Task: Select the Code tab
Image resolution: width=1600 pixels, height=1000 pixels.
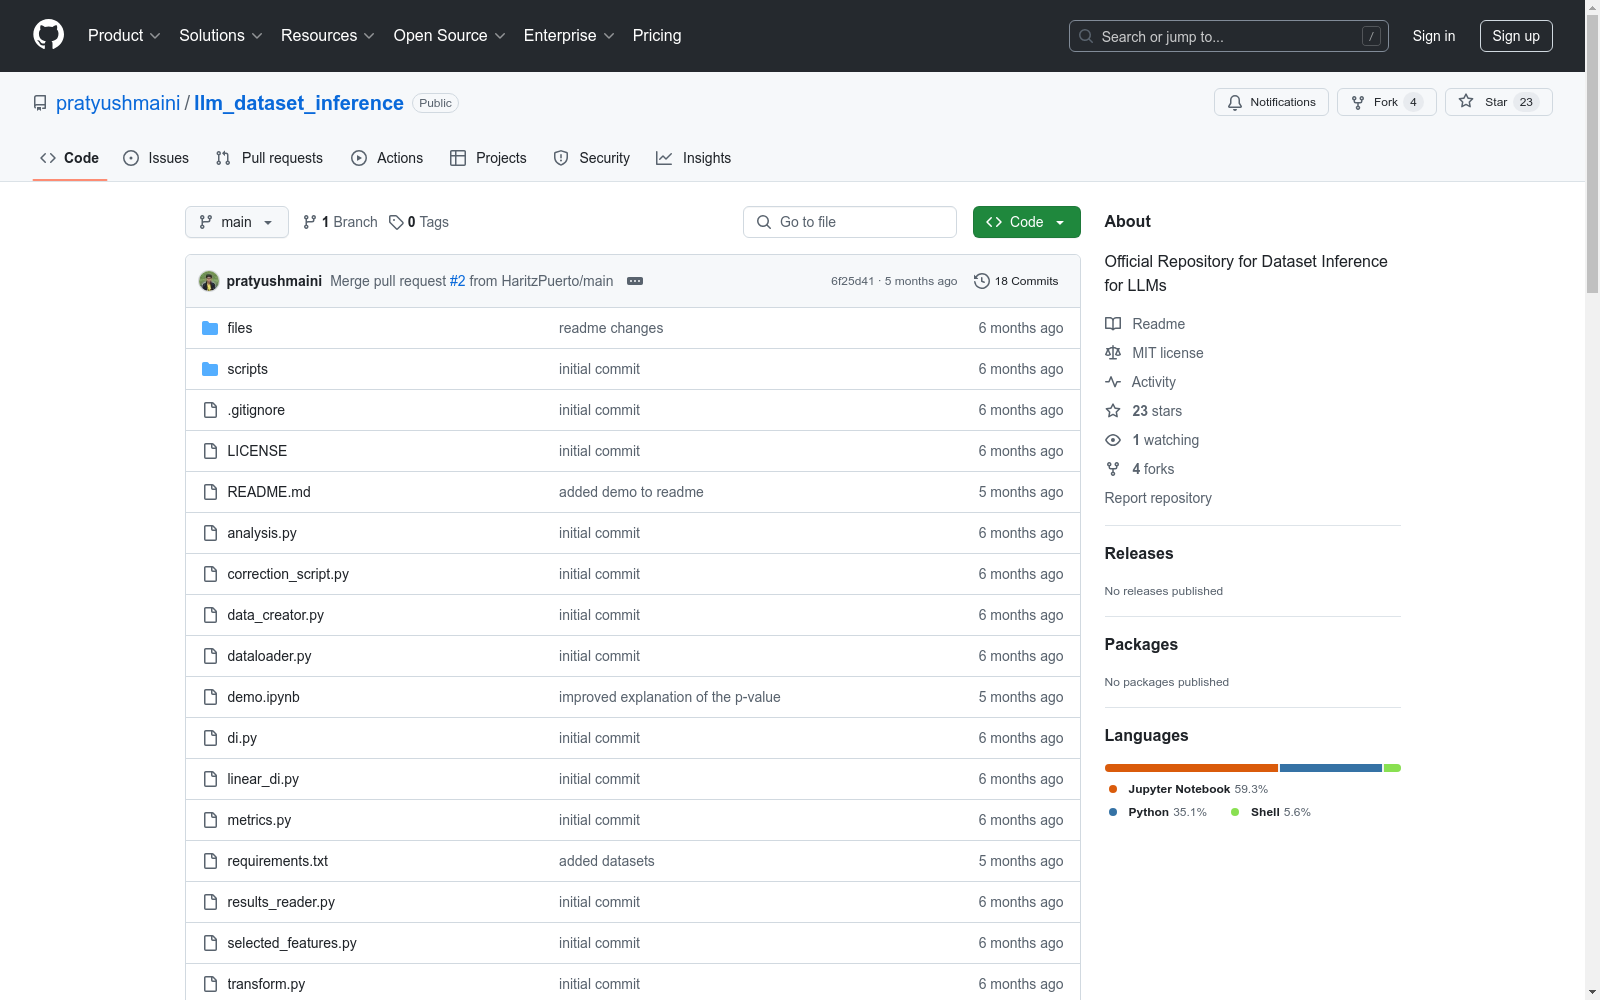Action: click(x=70, y=158)
